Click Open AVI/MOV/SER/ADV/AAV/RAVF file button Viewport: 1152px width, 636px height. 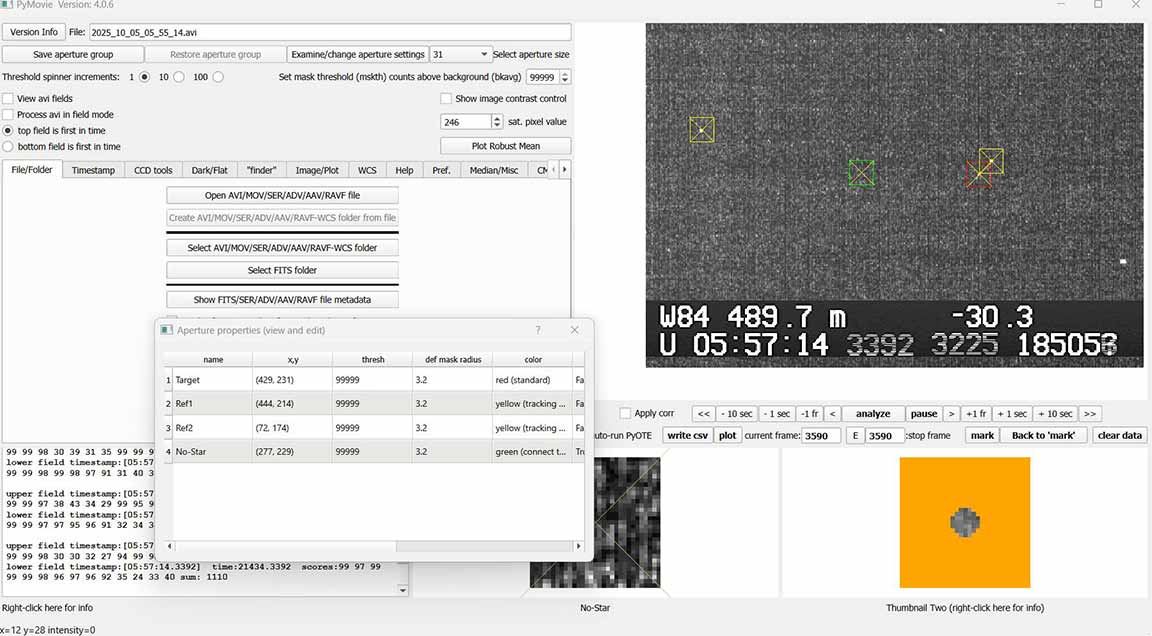[x=282, y=195]
